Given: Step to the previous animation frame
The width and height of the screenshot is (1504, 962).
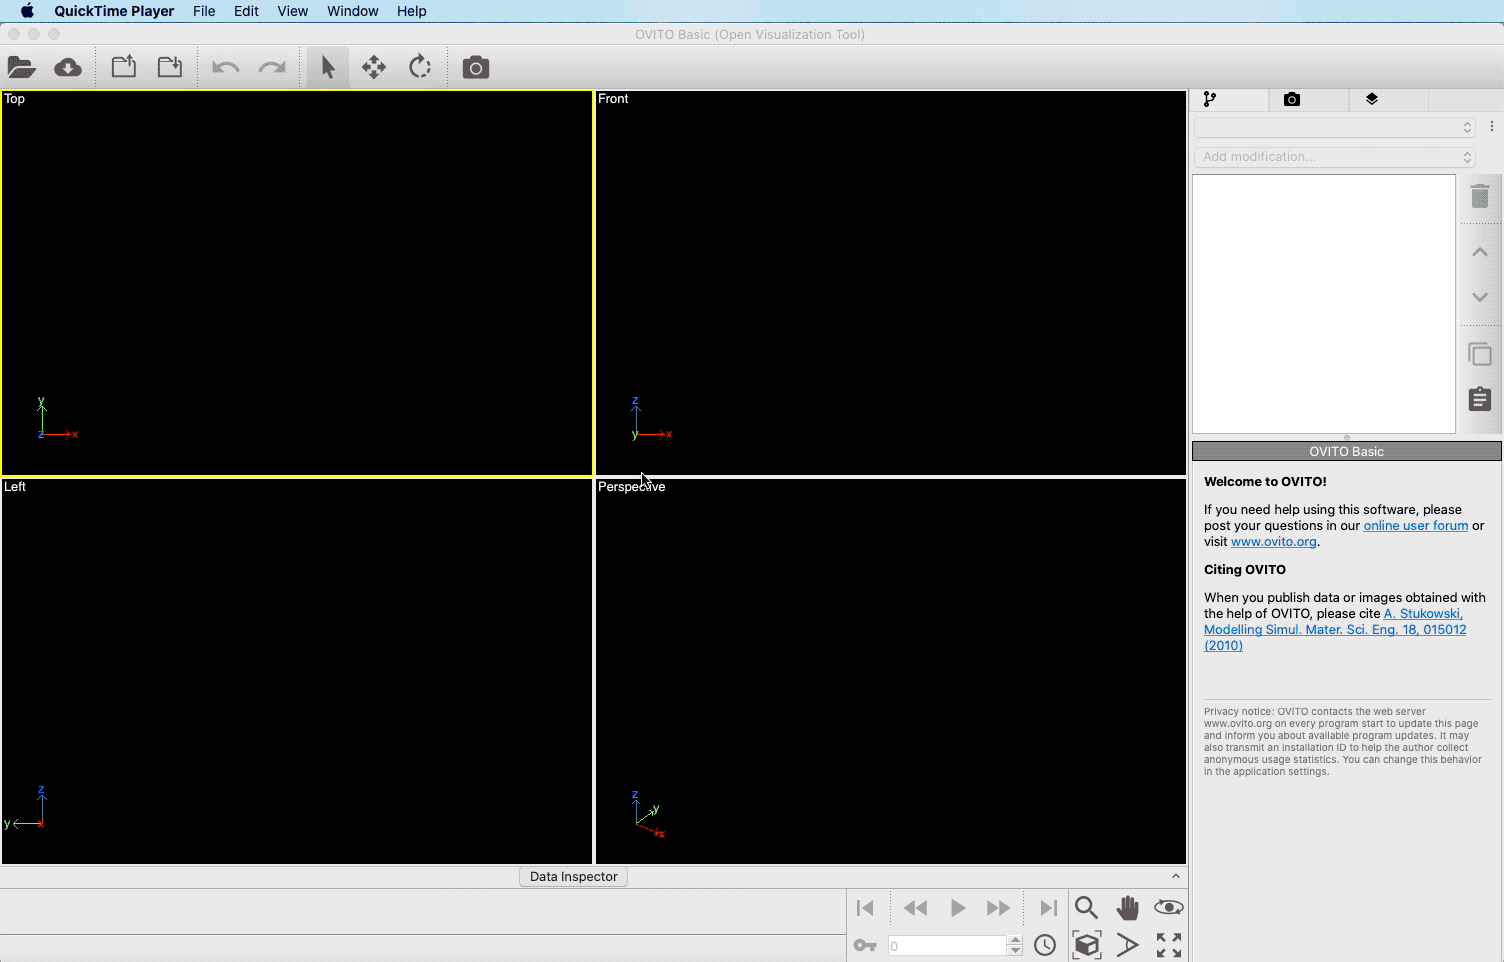Looking at the screenshot, I should 915,908.
